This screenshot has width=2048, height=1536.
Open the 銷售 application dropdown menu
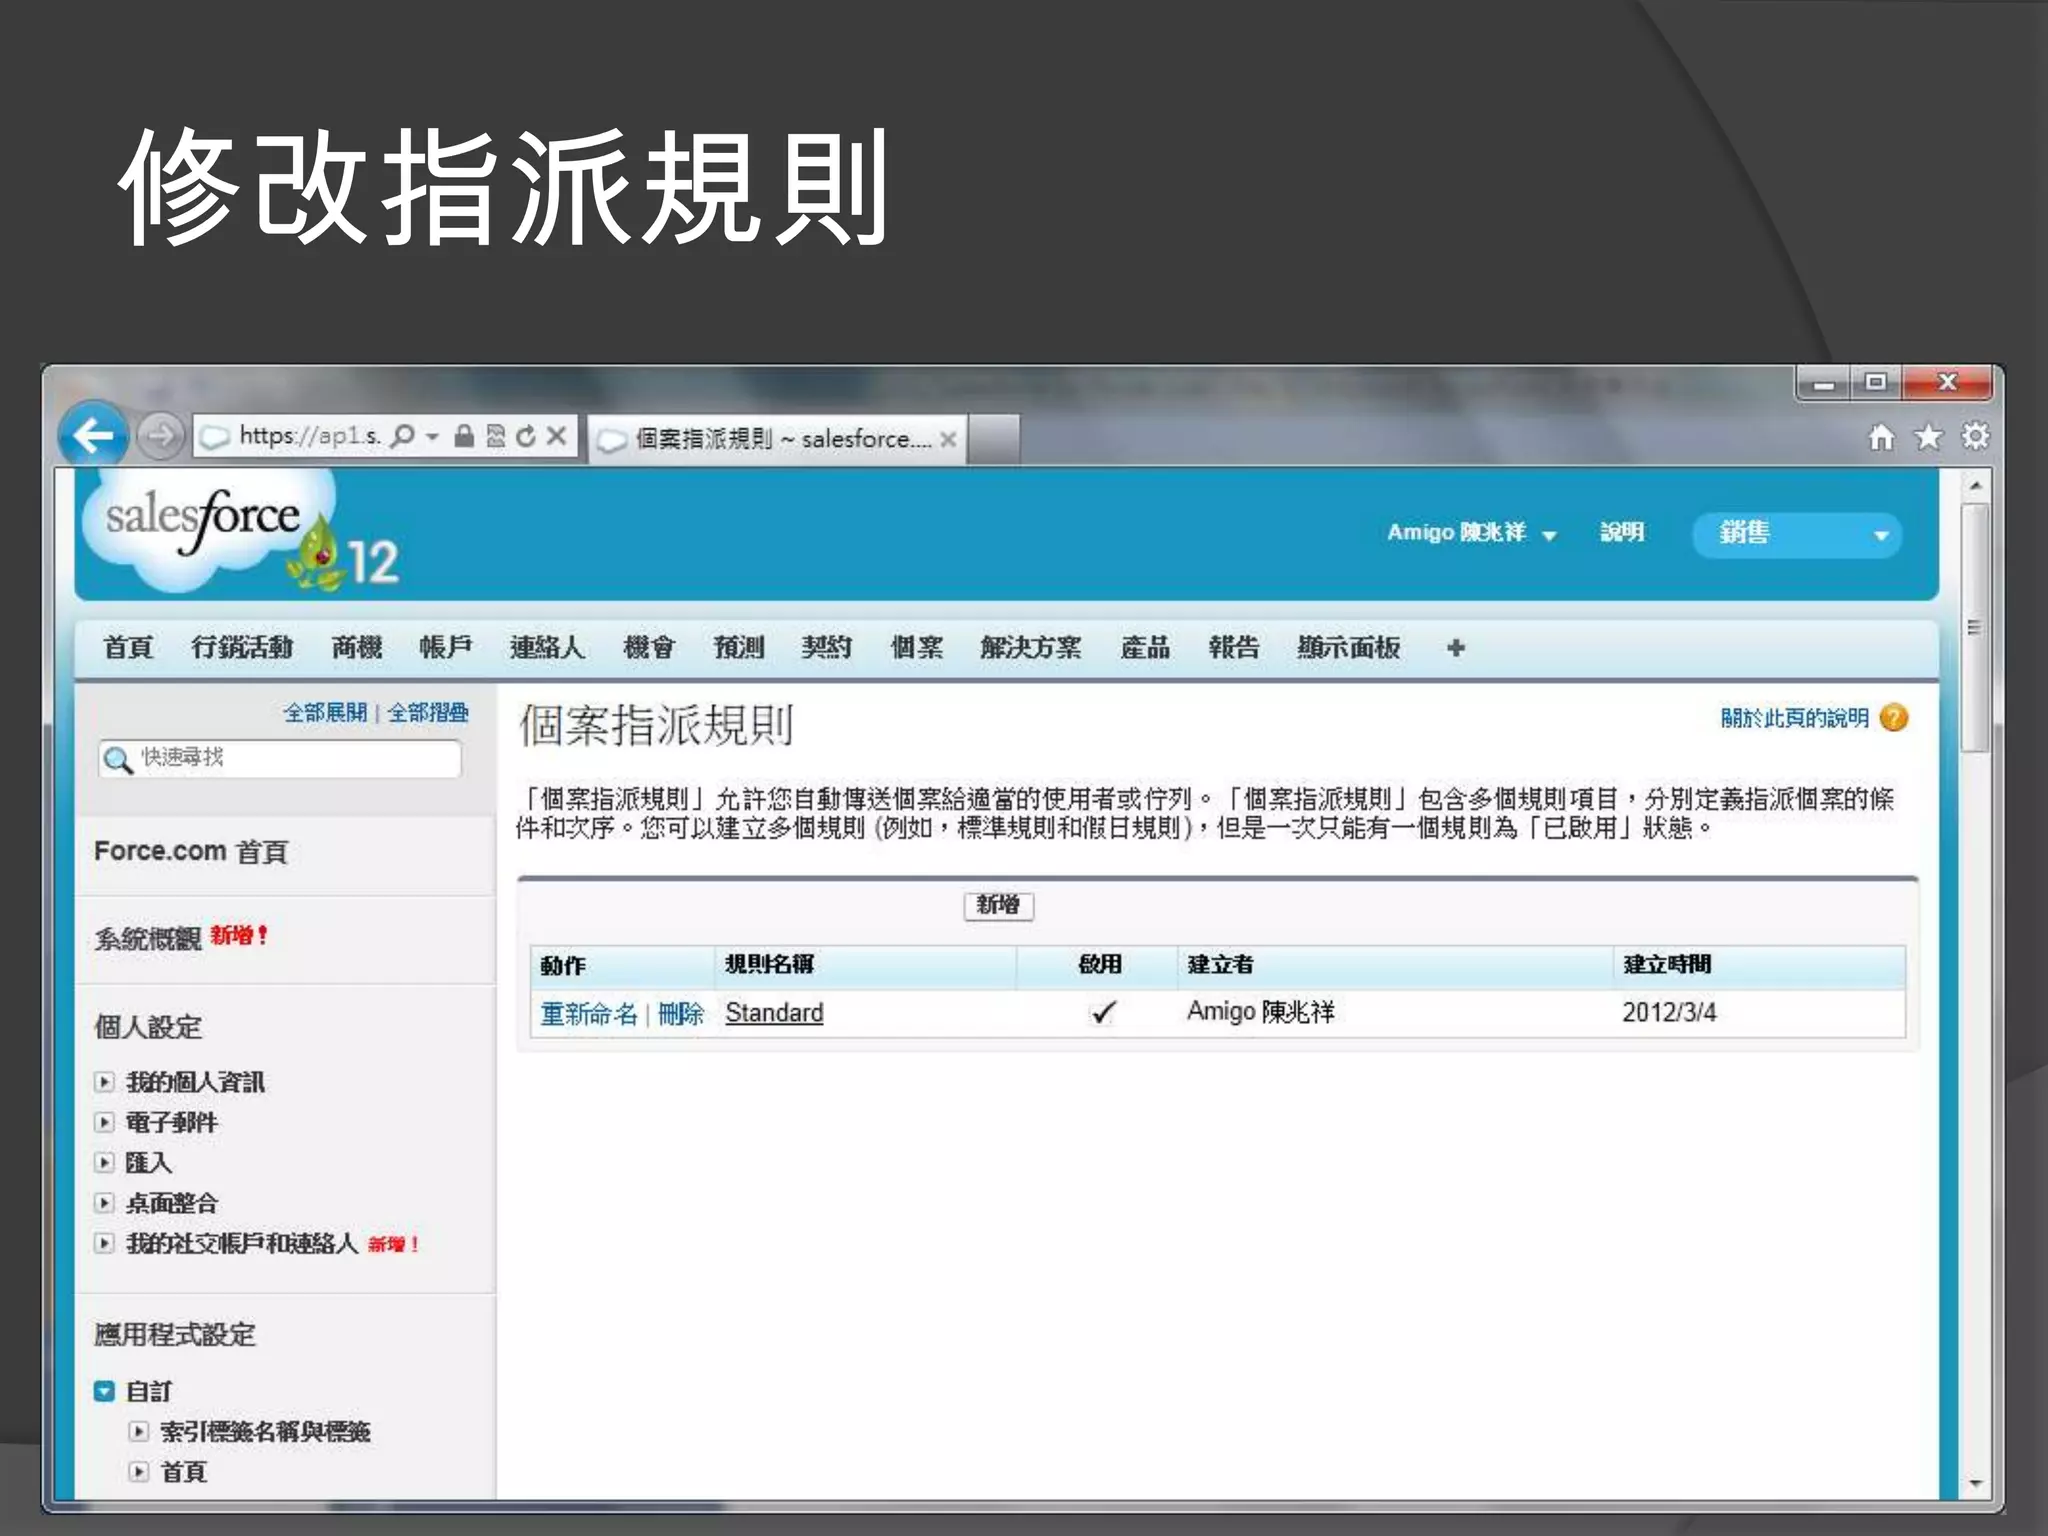pyautogui.click(x=1796, y=534)
